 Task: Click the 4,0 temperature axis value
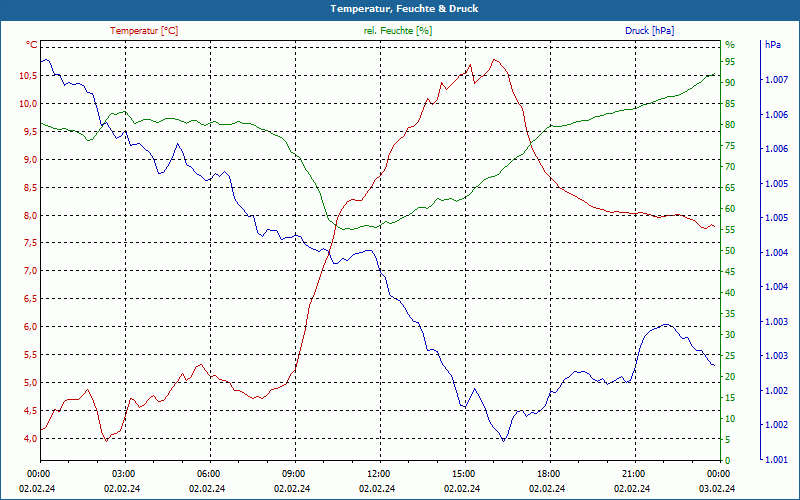tap(31, 439)
